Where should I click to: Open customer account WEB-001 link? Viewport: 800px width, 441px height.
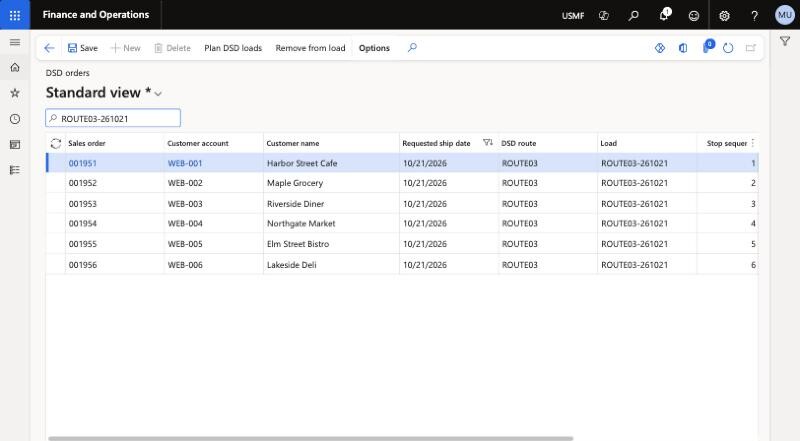coord(185,163)
